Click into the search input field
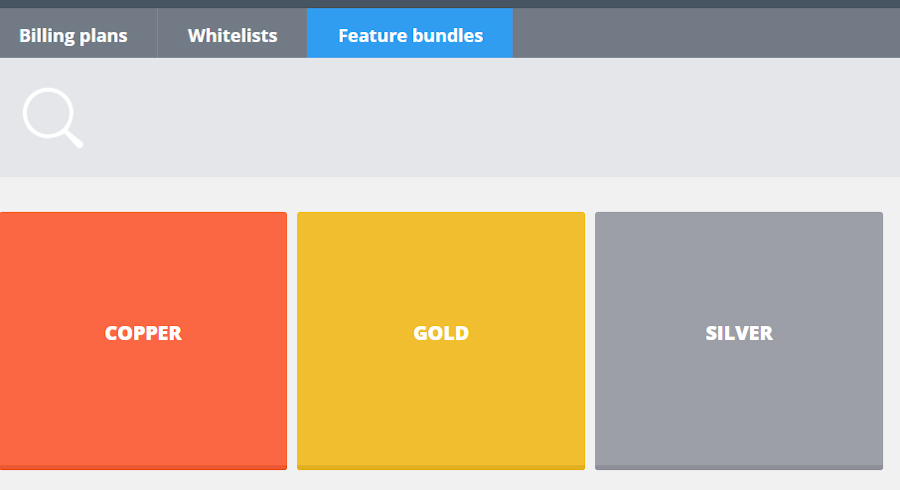900x490 pixels. point(480,118)
